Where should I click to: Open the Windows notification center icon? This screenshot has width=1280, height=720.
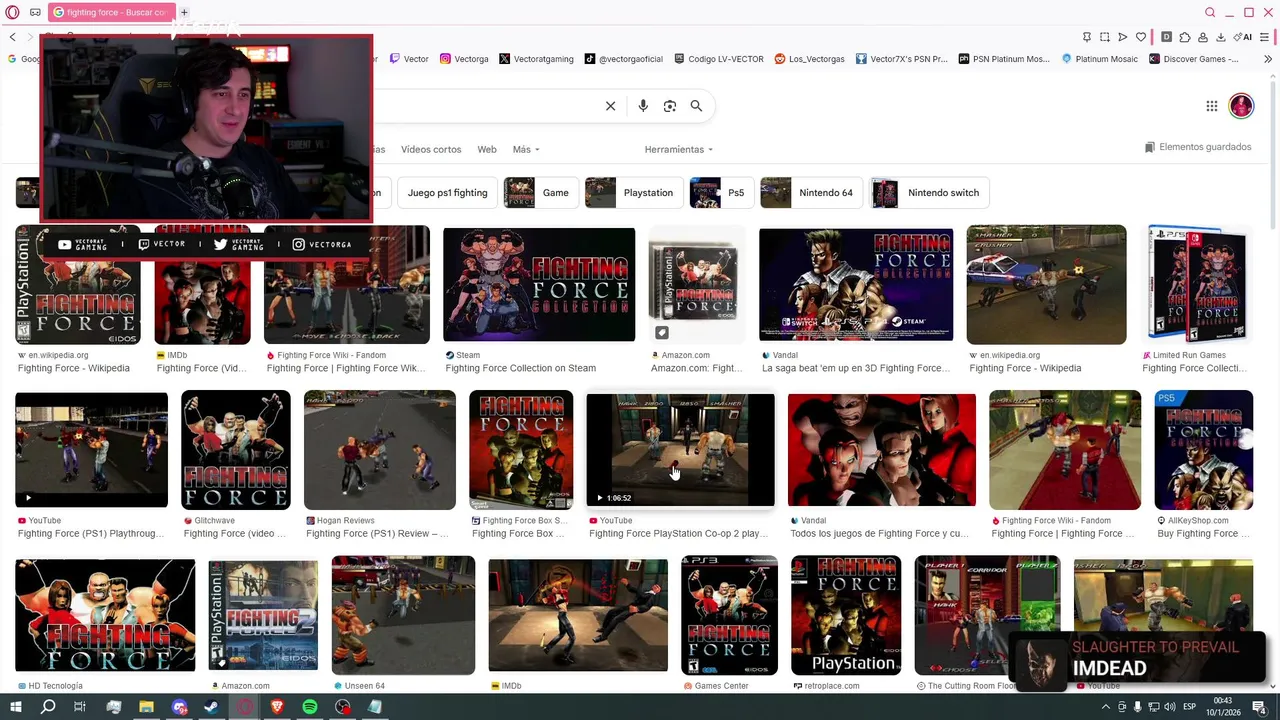click(x=1261, y=707)
